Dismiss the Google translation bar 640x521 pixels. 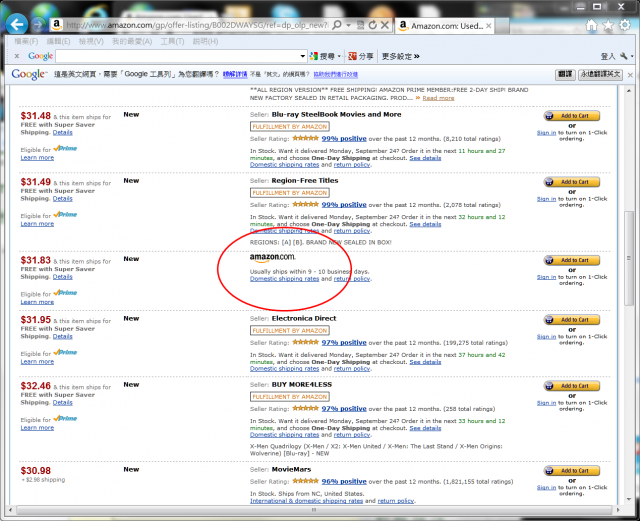[630, 75]
